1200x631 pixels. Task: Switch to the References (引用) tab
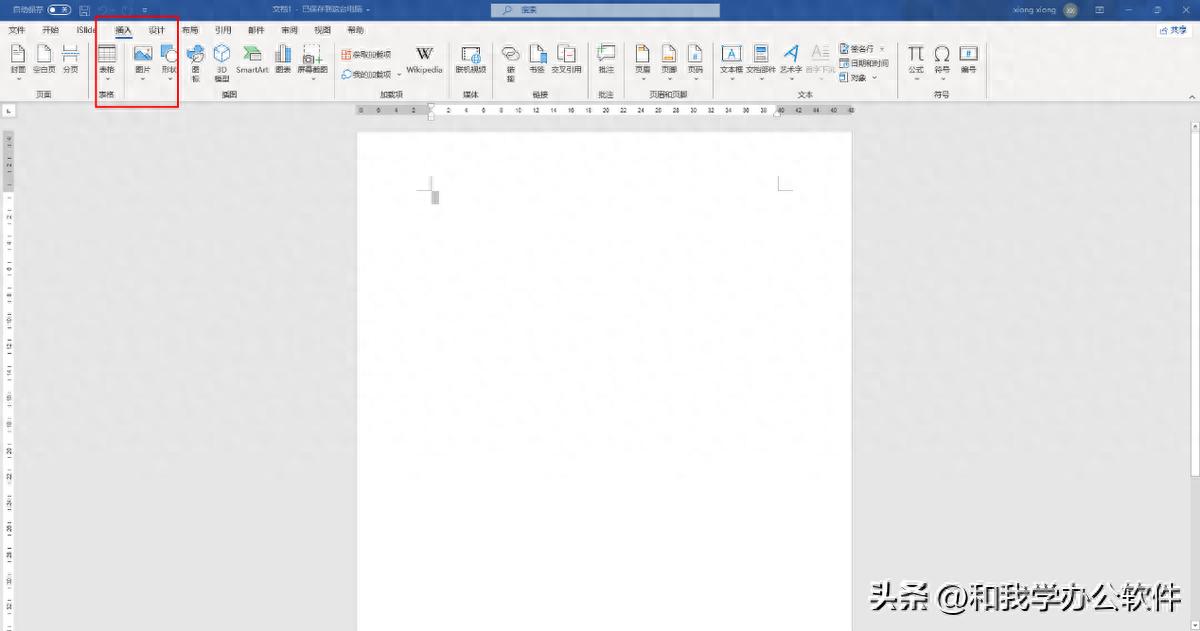tap(223, 30)
